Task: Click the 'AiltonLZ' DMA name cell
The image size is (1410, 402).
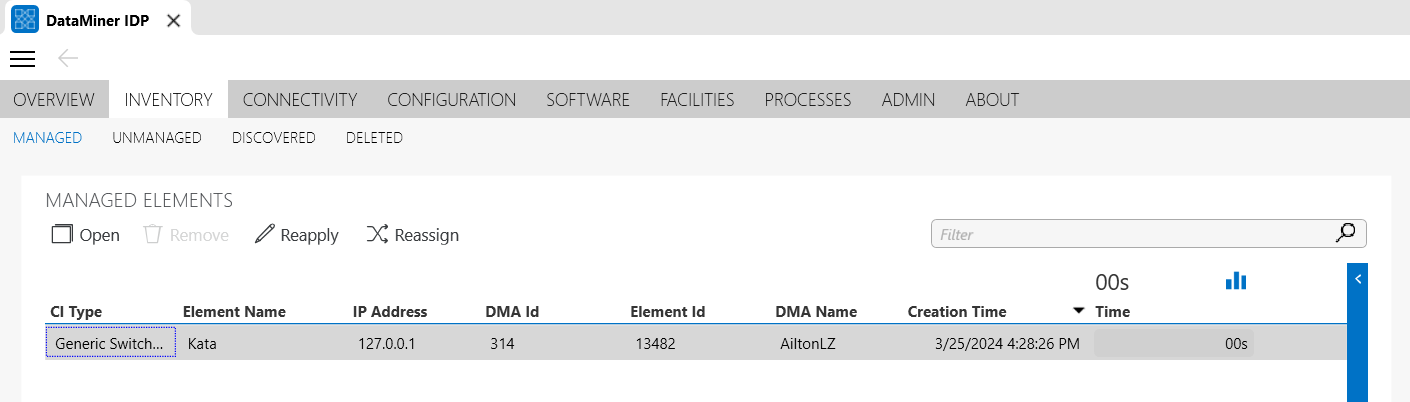Action: (x=807, y=343)
